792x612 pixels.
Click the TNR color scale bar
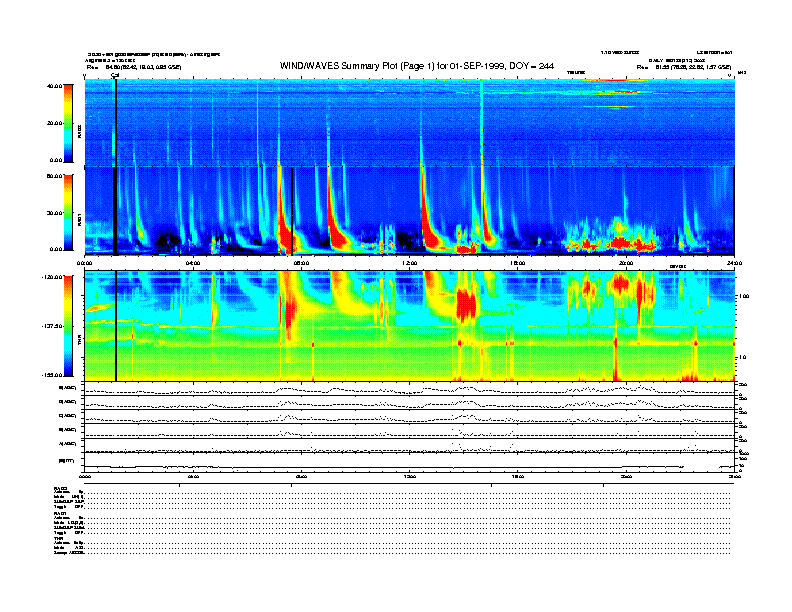pos(68,326)
